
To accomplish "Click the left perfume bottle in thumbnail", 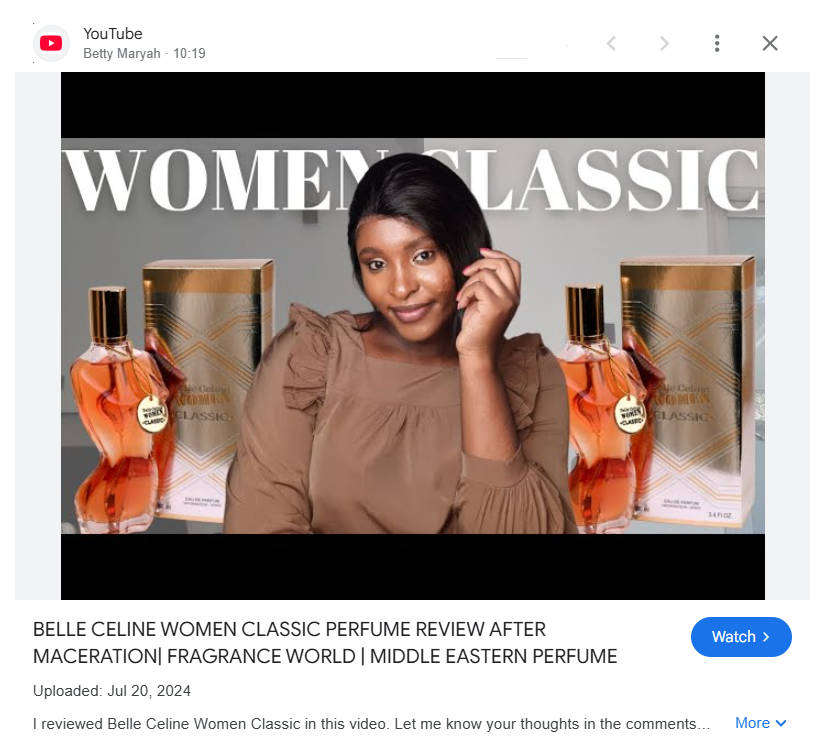I will (x=110, y=410).
